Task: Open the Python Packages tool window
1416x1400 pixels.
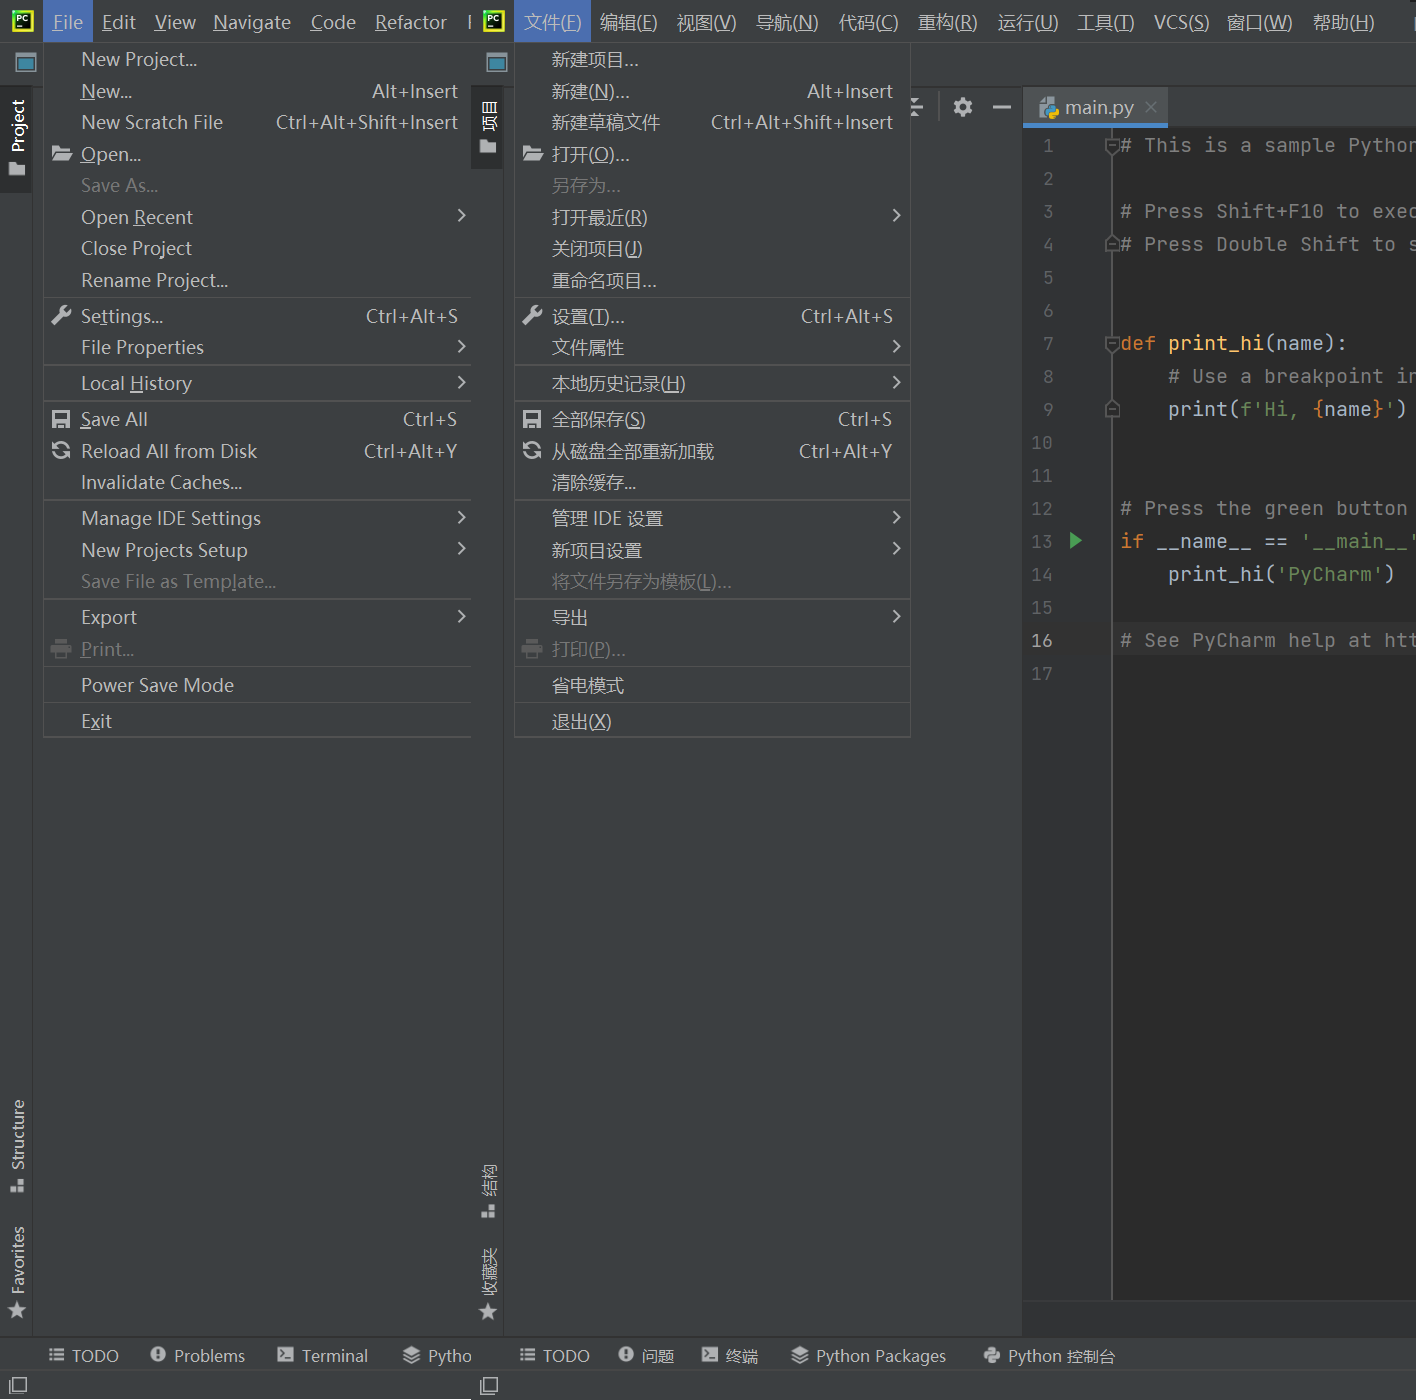Action: (868, 1355)
